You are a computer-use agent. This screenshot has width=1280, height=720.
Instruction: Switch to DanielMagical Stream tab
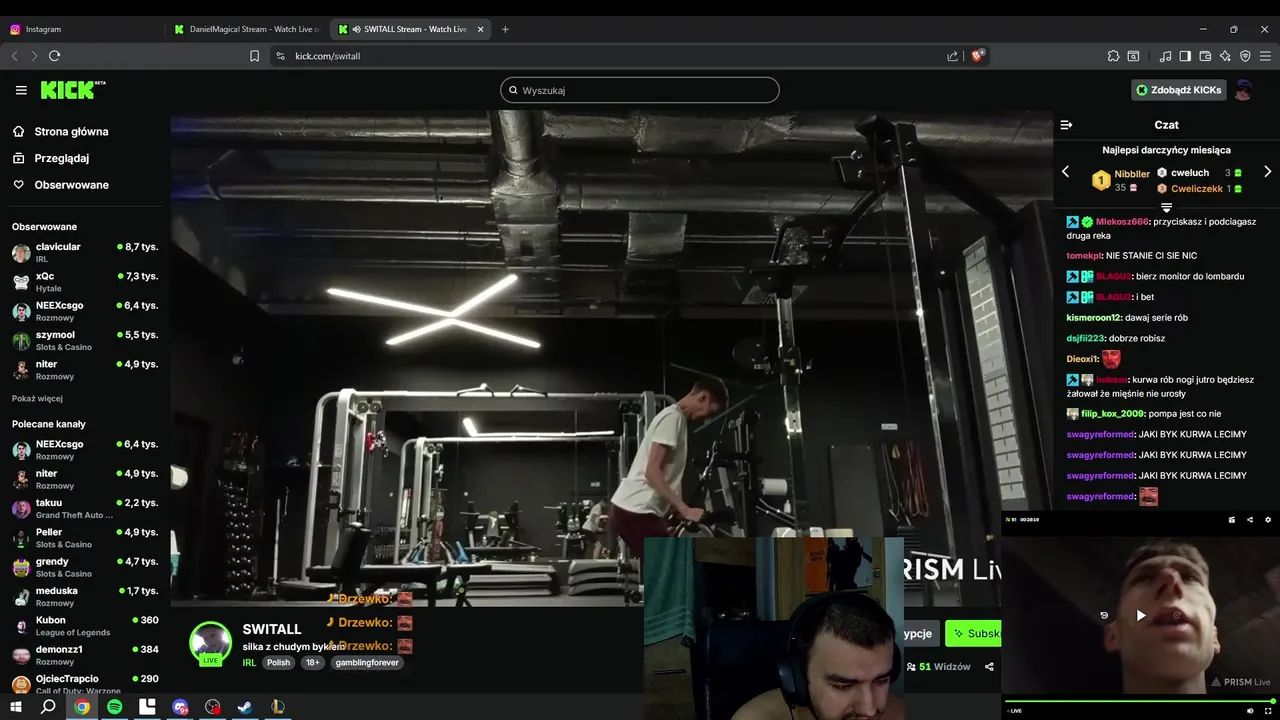tap(246, 29)
